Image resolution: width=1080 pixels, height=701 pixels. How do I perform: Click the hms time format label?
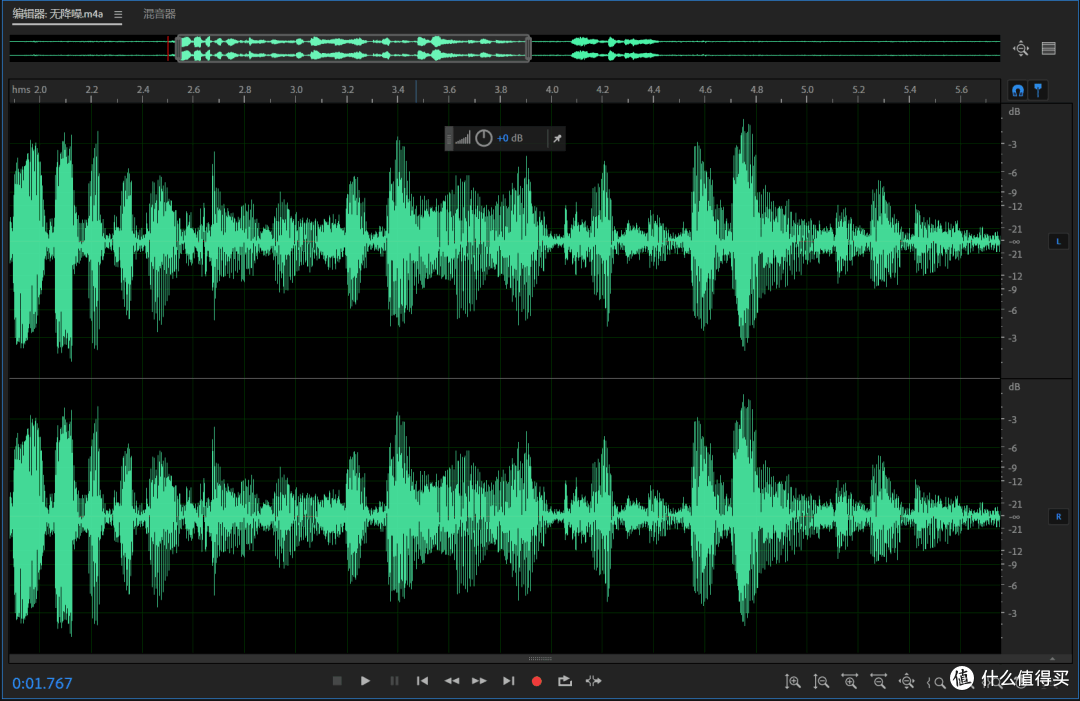click(x=21, y=90)
